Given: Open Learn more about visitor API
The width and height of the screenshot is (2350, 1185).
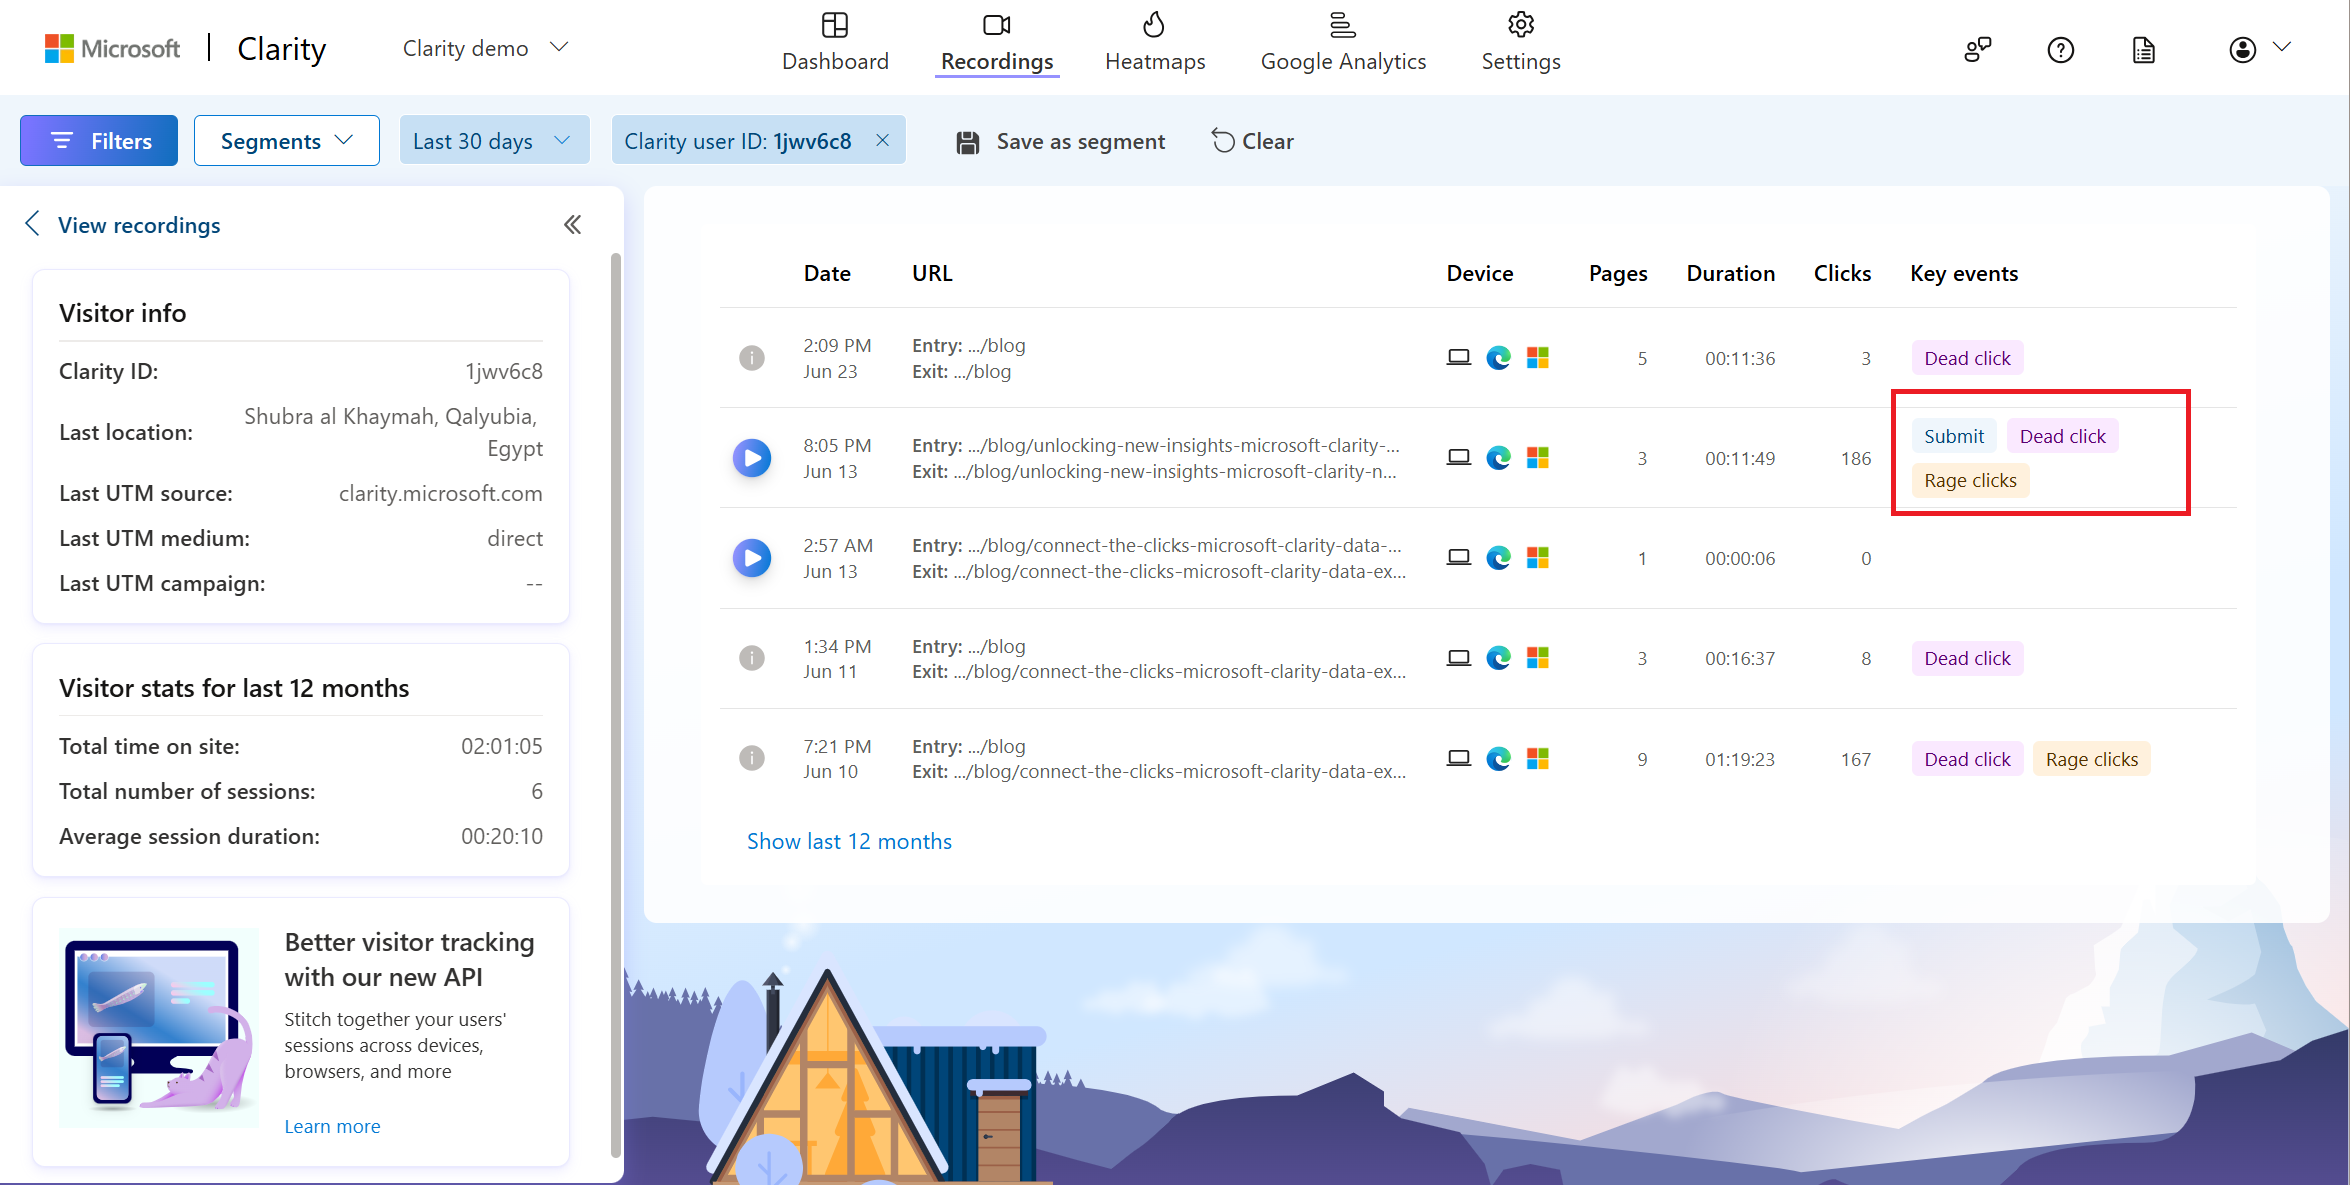Looking at the screenshot, I should pyautogui.click(x=332, y=1126).
